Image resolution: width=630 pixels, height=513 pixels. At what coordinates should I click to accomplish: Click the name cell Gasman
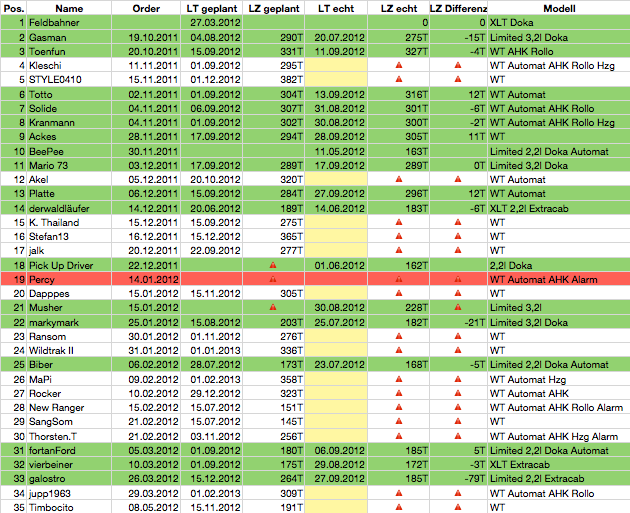pos(69,37)
